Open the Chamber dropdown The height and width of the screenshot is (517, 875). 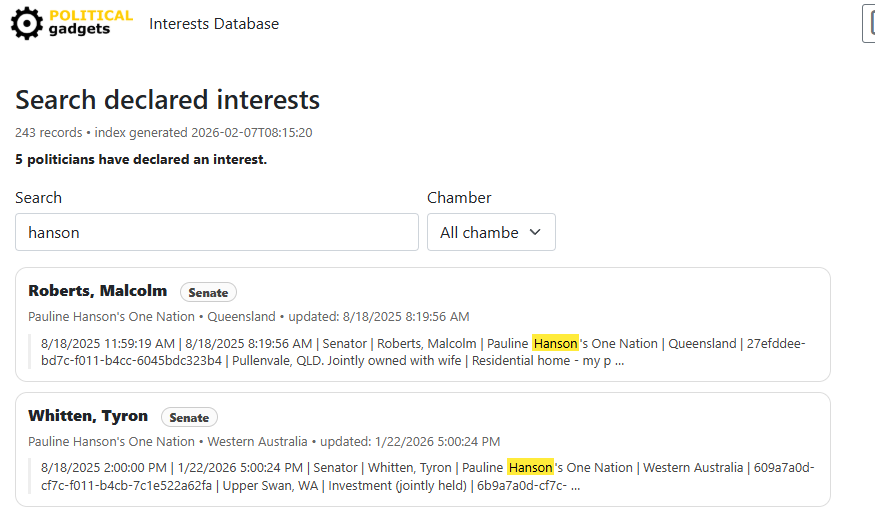[491, 232]
